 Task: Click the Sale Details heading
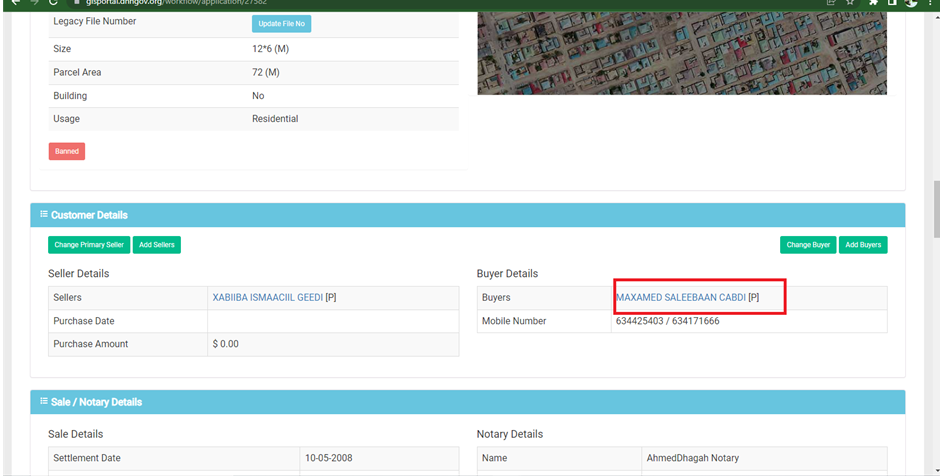pos(76,434)
